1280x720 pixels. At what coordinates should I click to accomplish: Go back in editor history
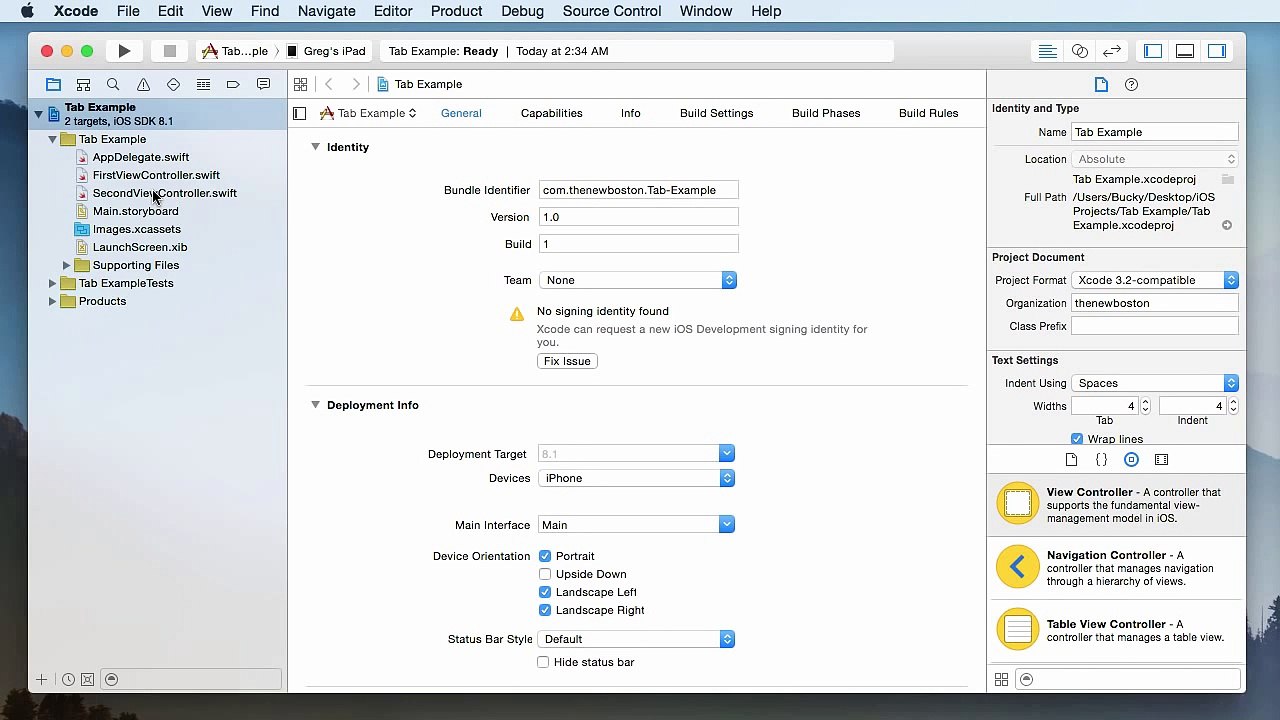[x=329, y=85]
